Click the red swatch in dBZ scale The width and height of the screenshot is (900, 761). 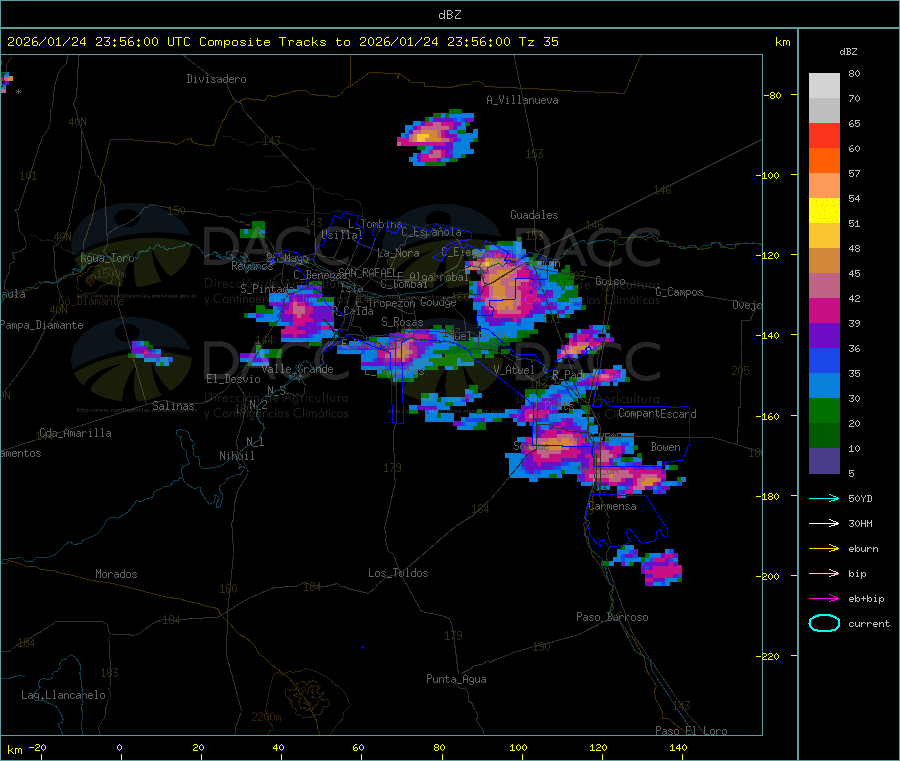824,135
